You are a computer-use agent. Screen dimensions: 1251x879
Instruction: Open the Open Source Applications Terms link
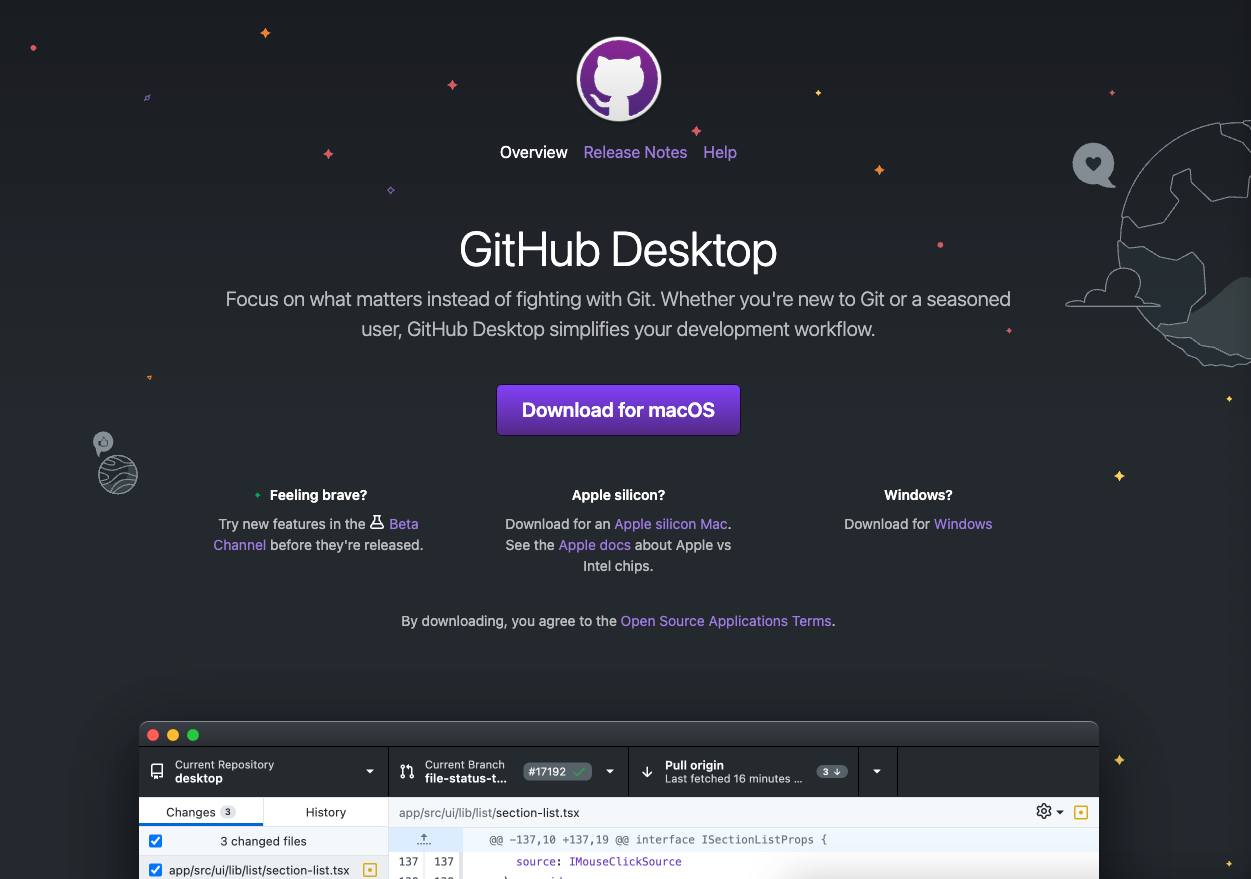pos(726,621)
